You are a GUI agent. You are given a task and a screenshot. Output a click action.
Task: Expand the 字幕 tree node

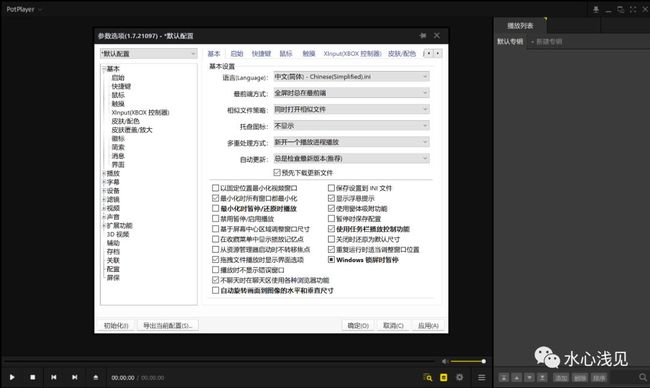click(x=104, y=182)
